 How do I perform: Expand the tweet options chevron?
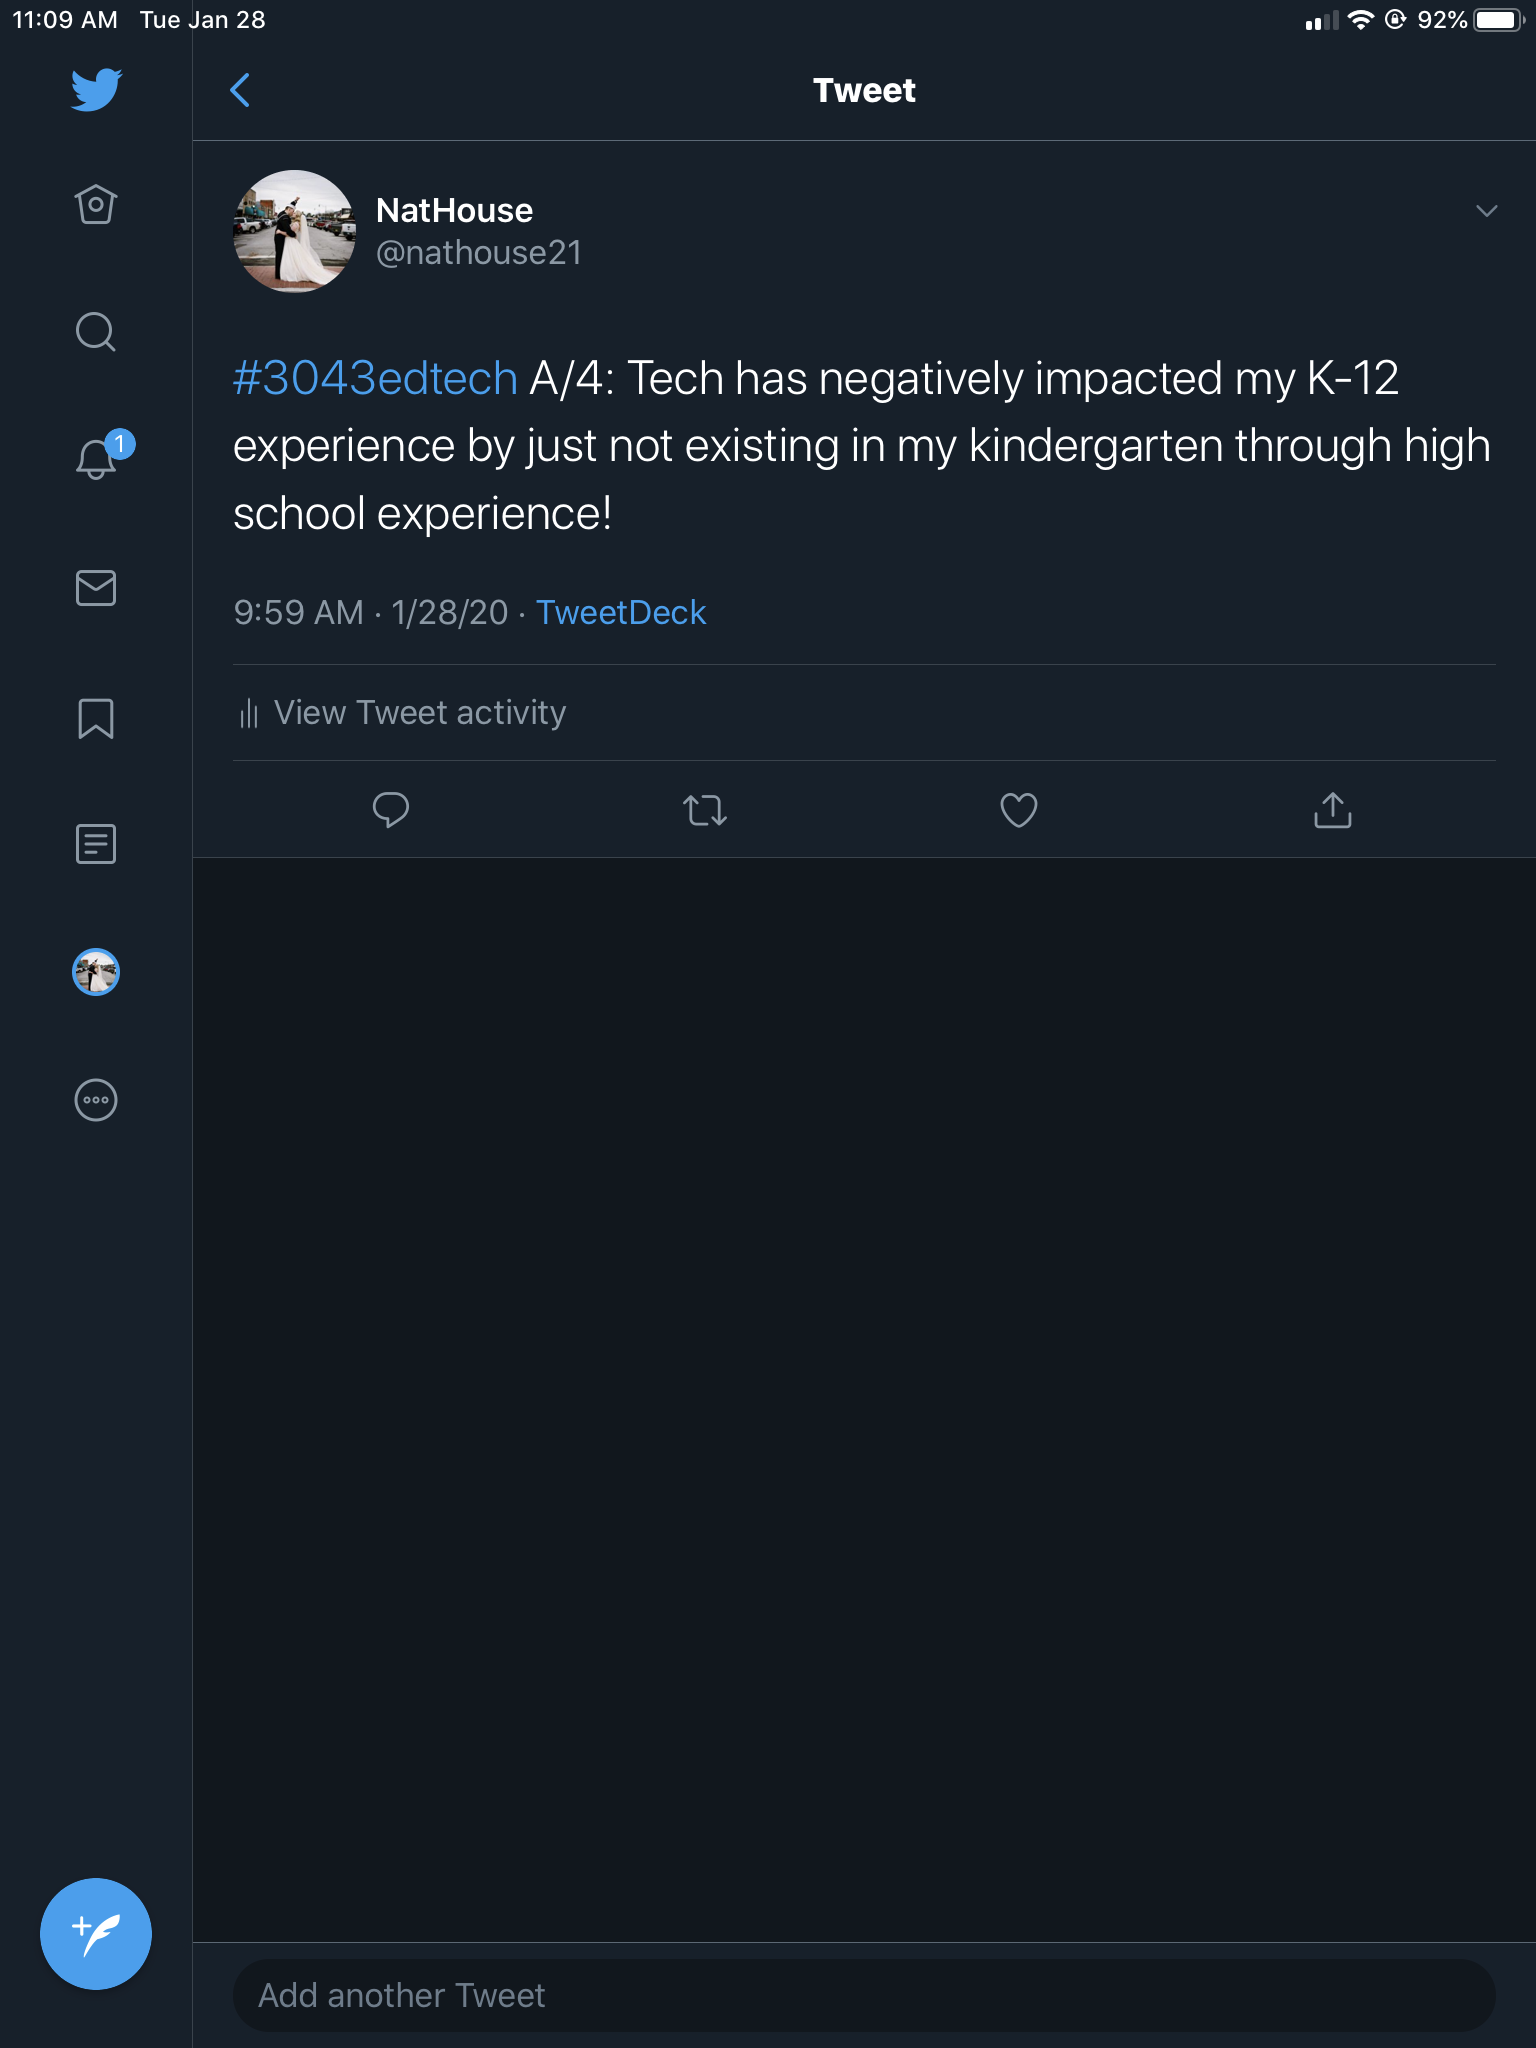pyautogui.click(x=1486, y=211)
